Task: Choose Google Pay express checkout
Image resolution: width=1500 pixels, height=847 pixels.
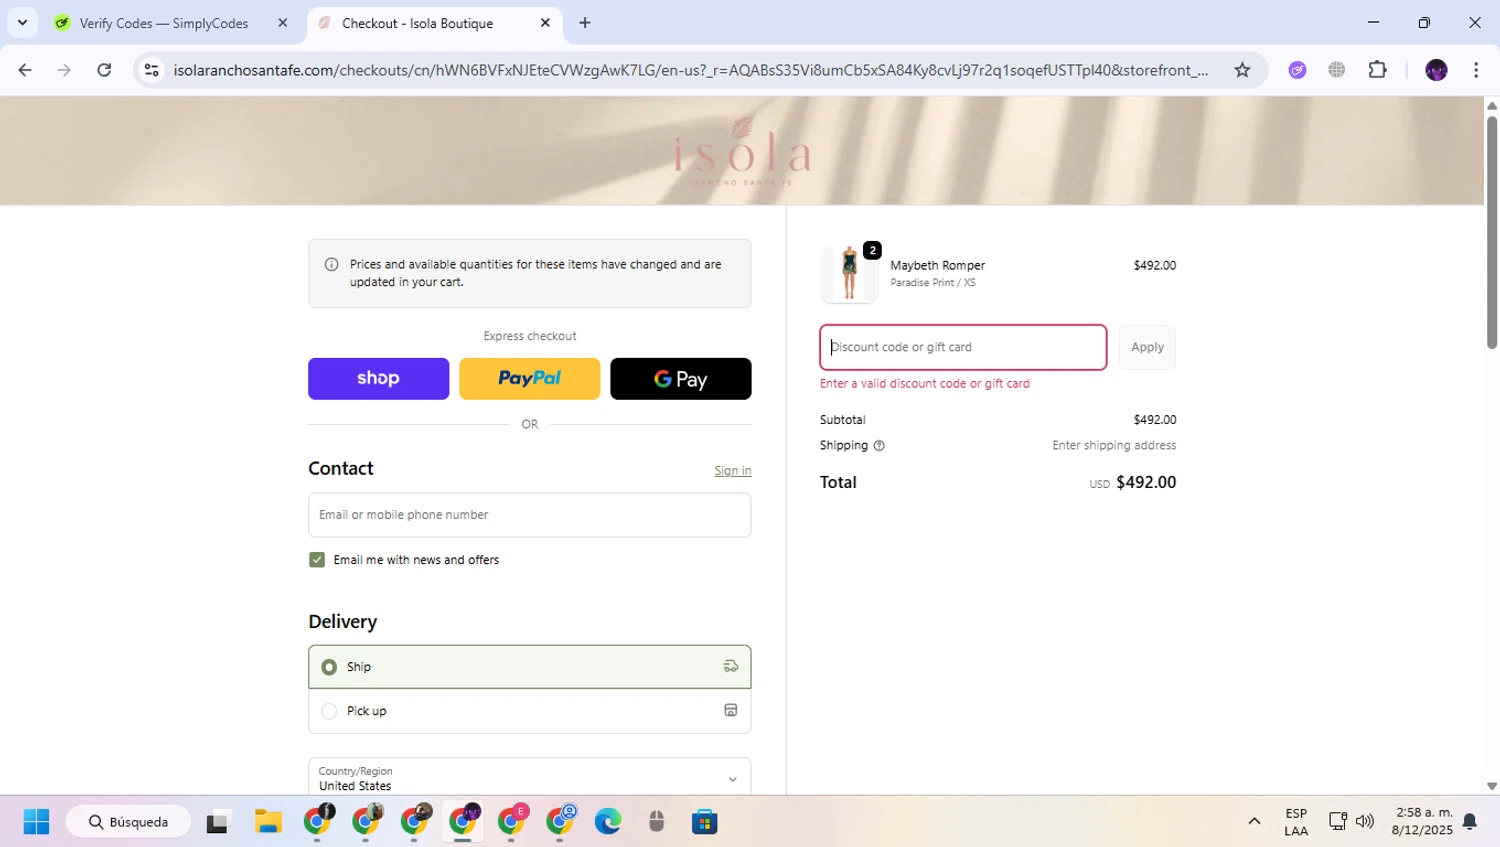Action: 680,379
